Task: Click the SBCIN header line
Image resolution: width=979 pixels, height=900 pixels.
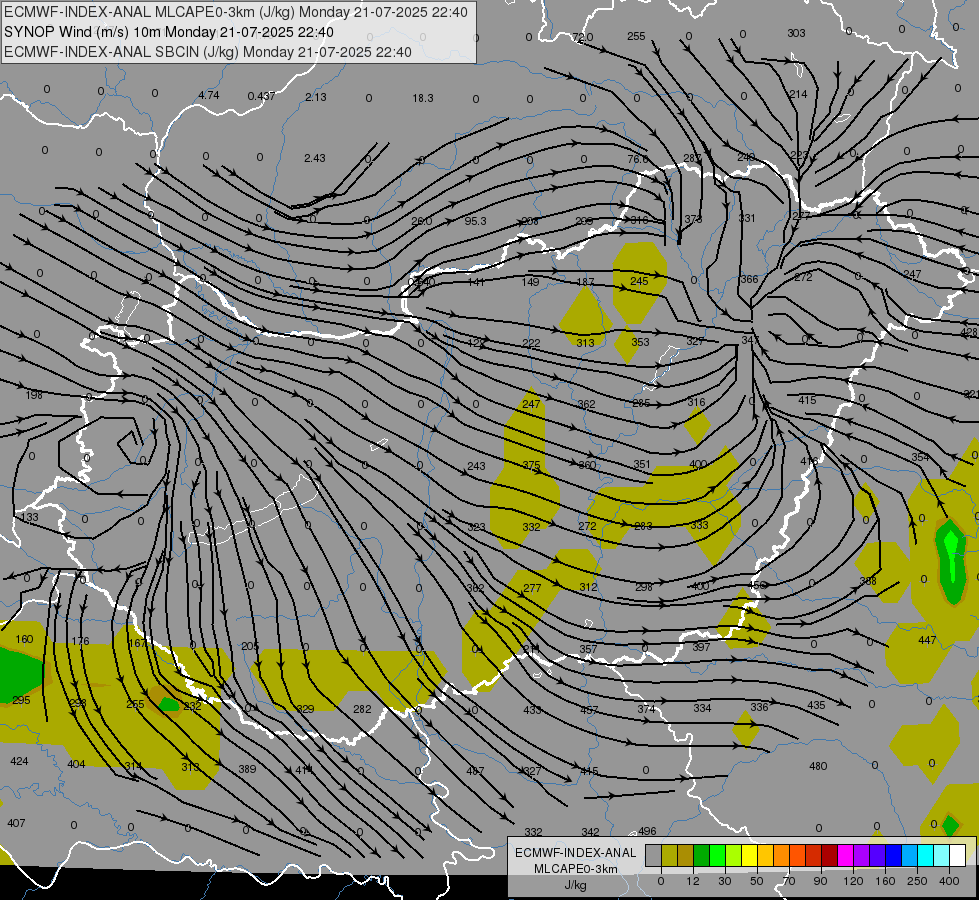Action: pos(207,52)
